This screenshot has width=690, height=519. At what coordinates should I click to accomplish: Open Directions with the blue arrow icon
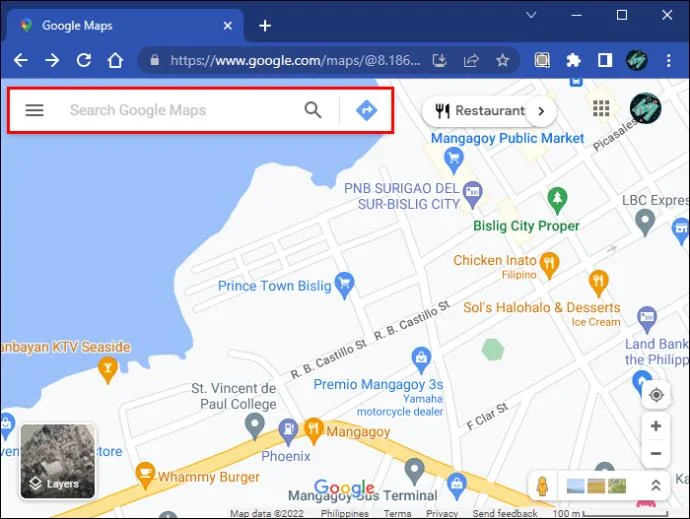pyautogui.click(x=367, y=110)
